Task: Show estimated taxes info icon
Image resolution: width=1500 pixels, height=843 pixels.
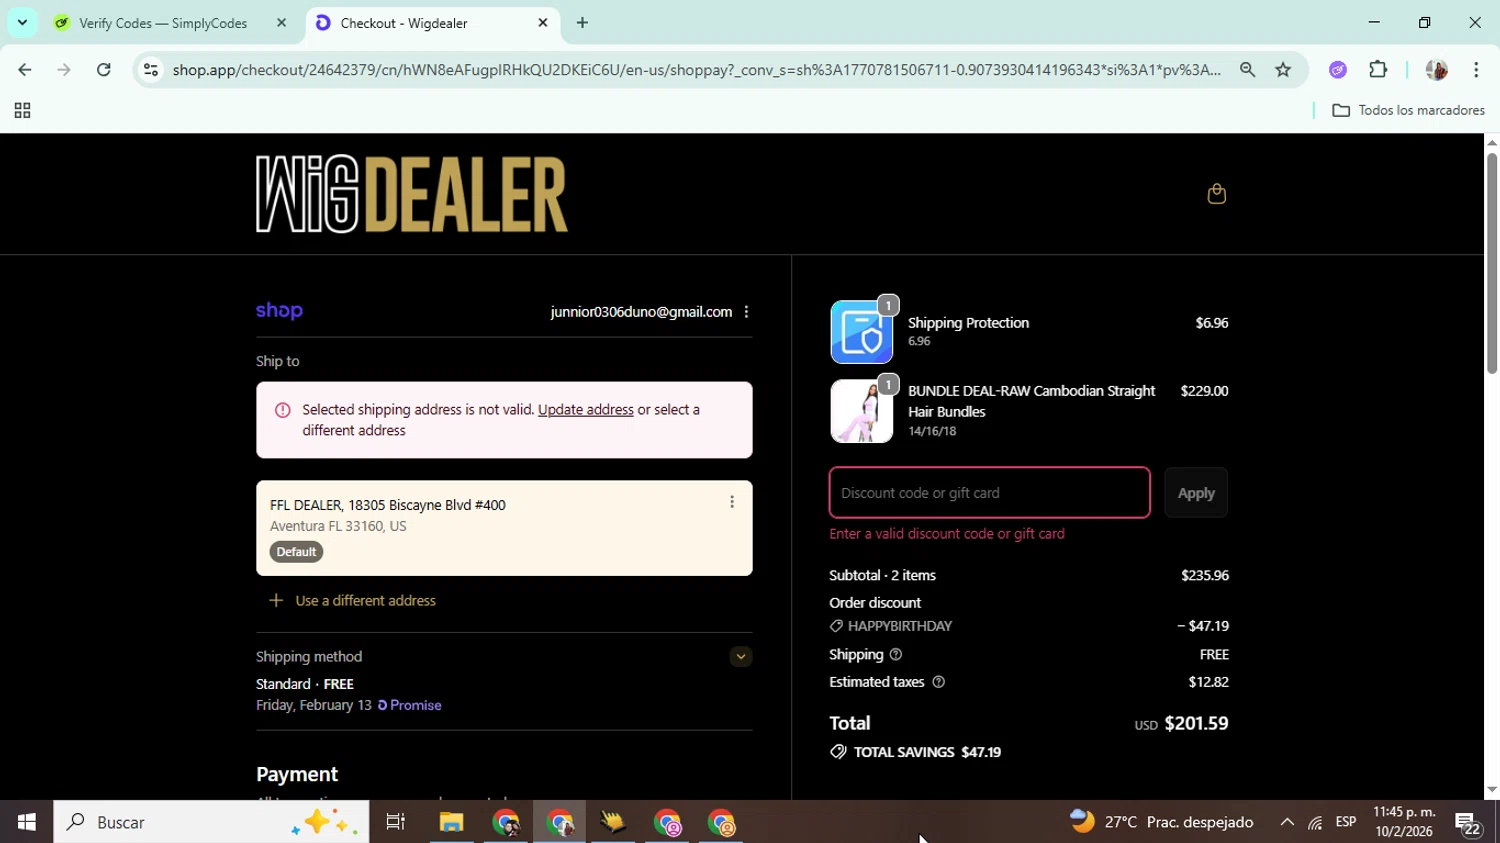Action: click(x=938, y=682)
